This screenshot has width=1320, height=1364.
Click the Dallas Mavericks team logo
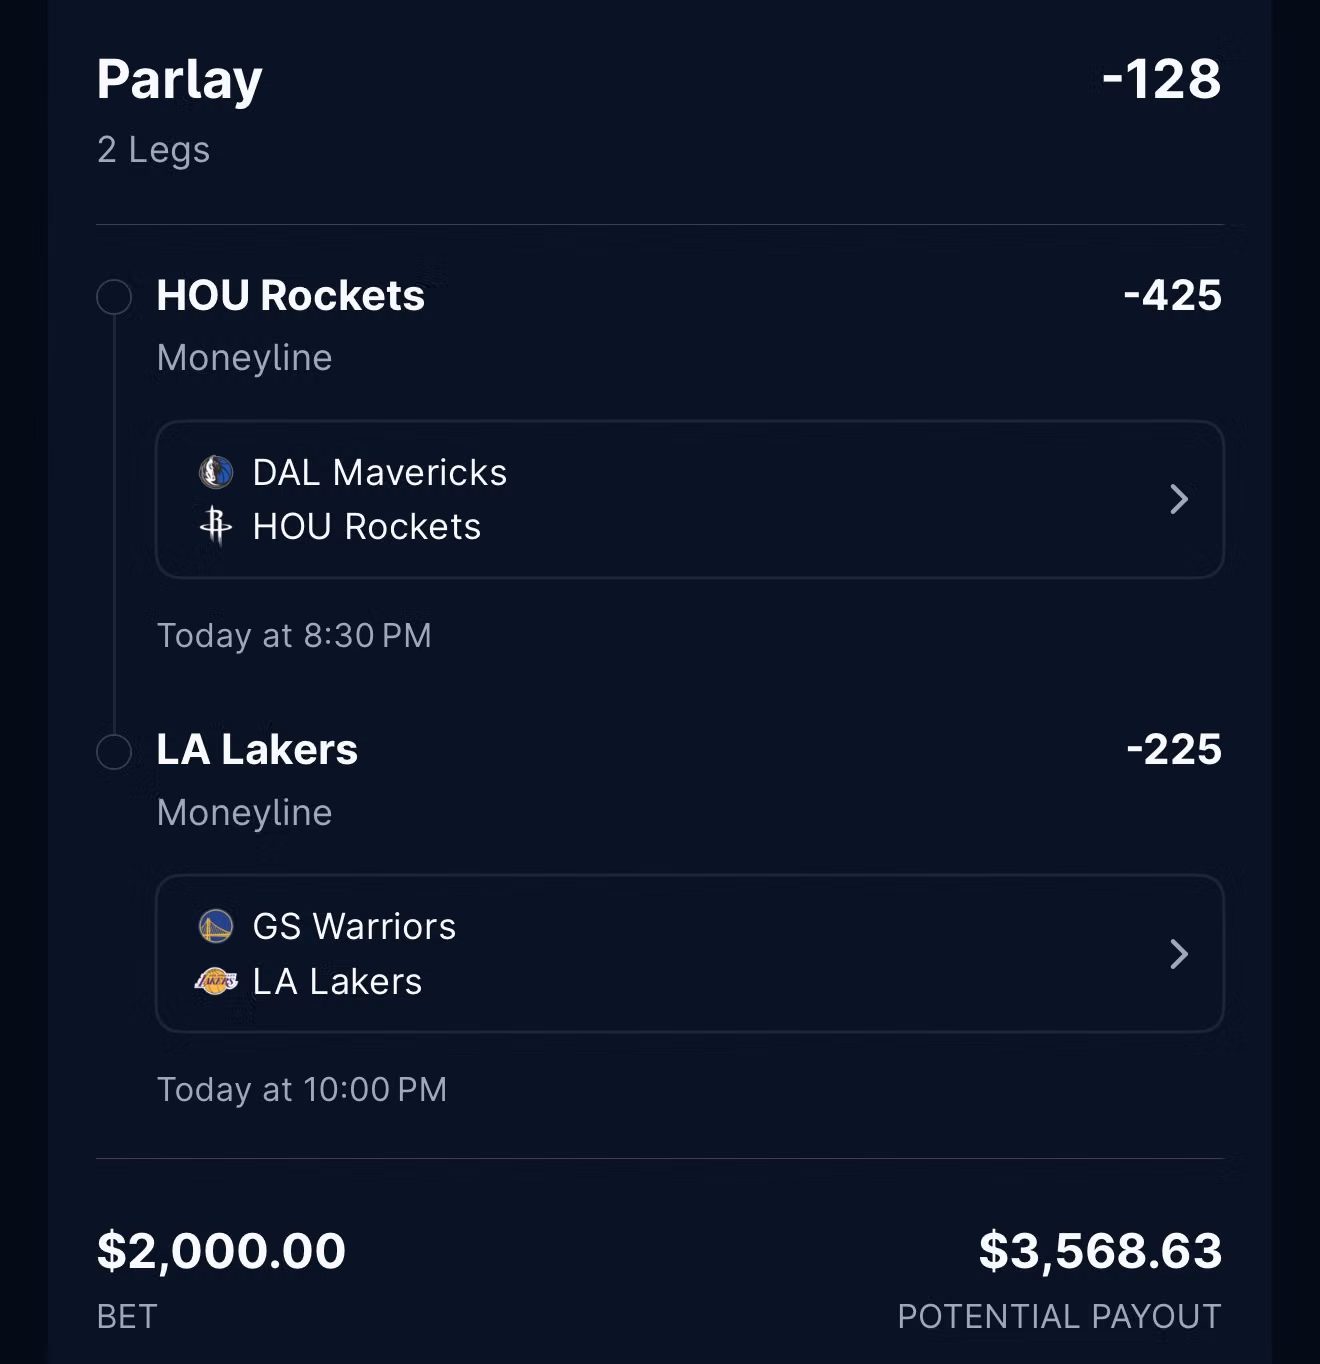click(216, 472)
